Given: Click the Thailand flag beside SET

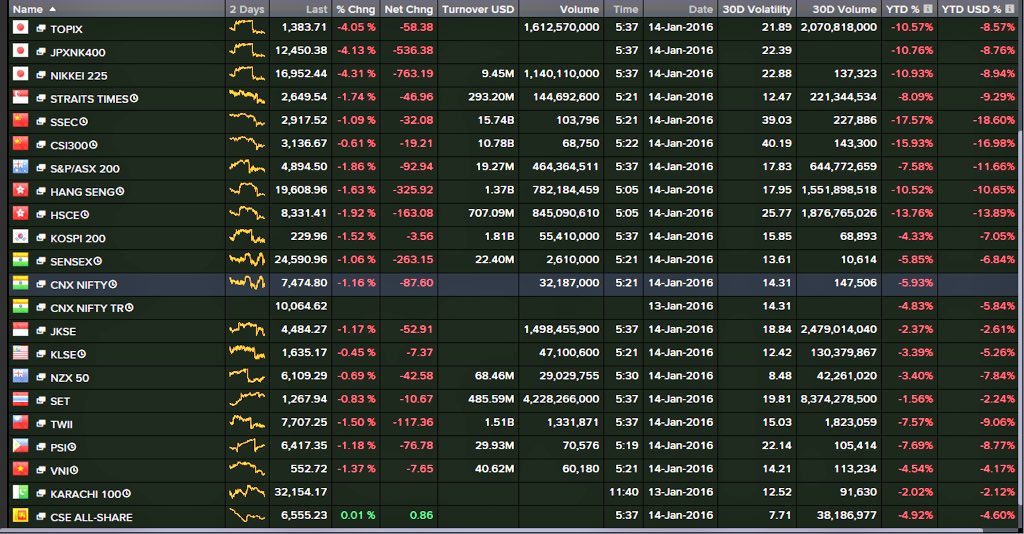Looking at the screenshot, I should [x=20, y=399].
